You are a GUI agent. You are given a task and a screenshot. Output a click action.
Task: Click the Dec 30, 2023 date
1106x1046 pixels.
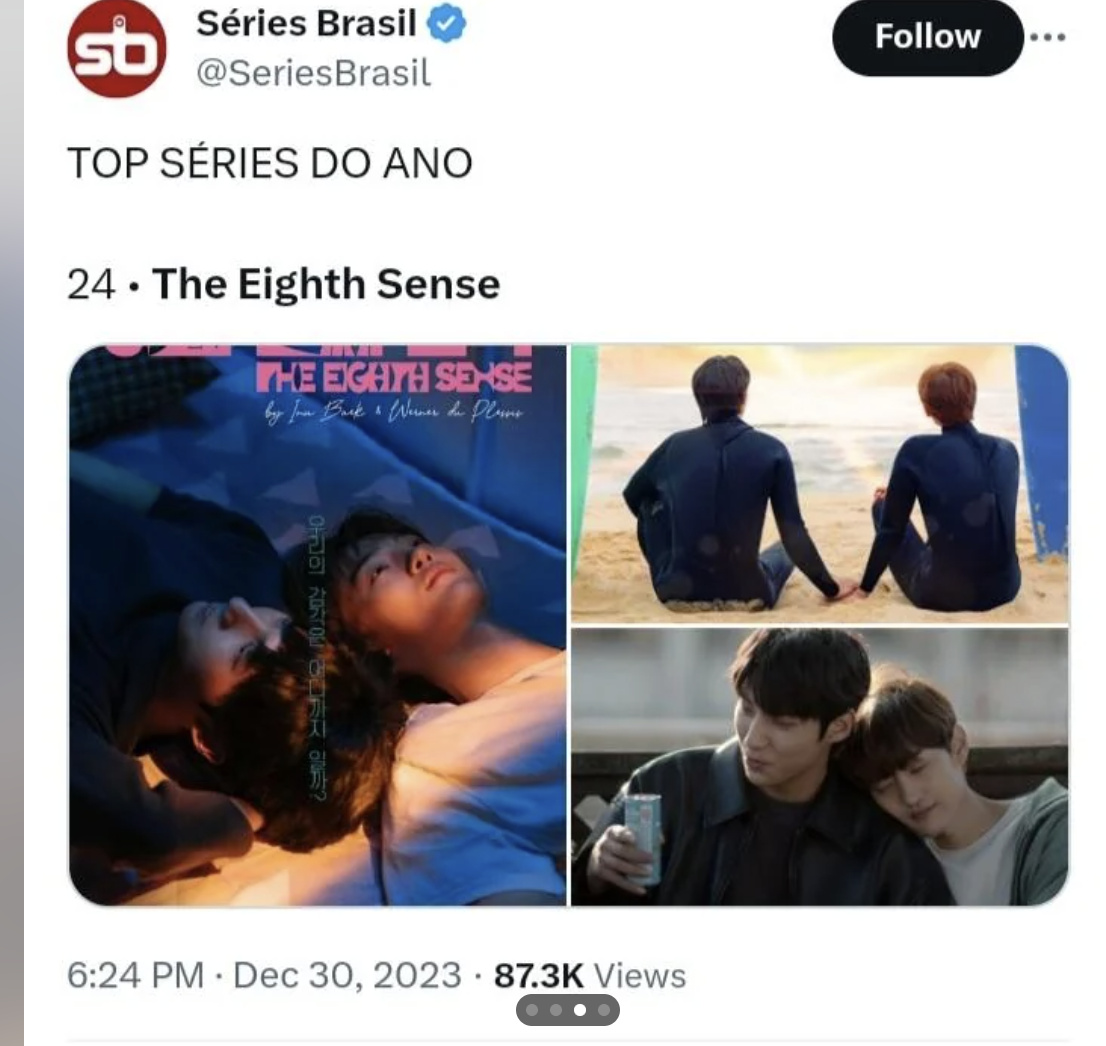click(x=347, y=975)
